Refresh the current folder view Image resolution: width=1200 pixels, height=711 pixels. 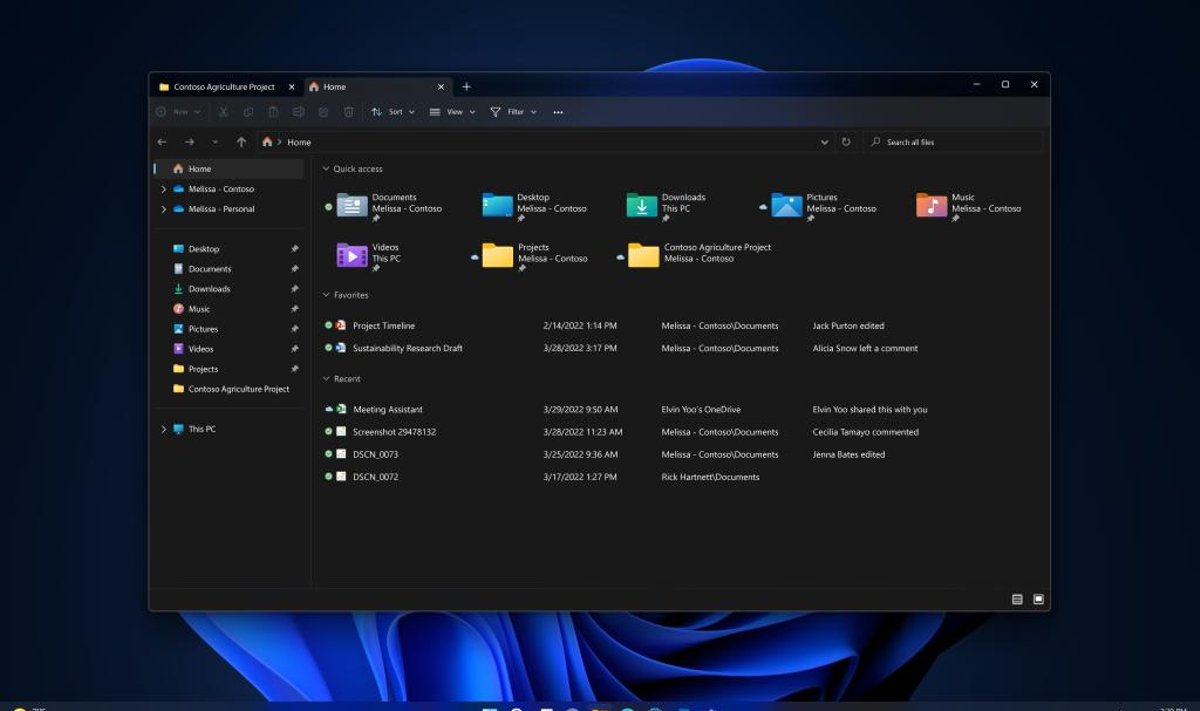point(846,142)
